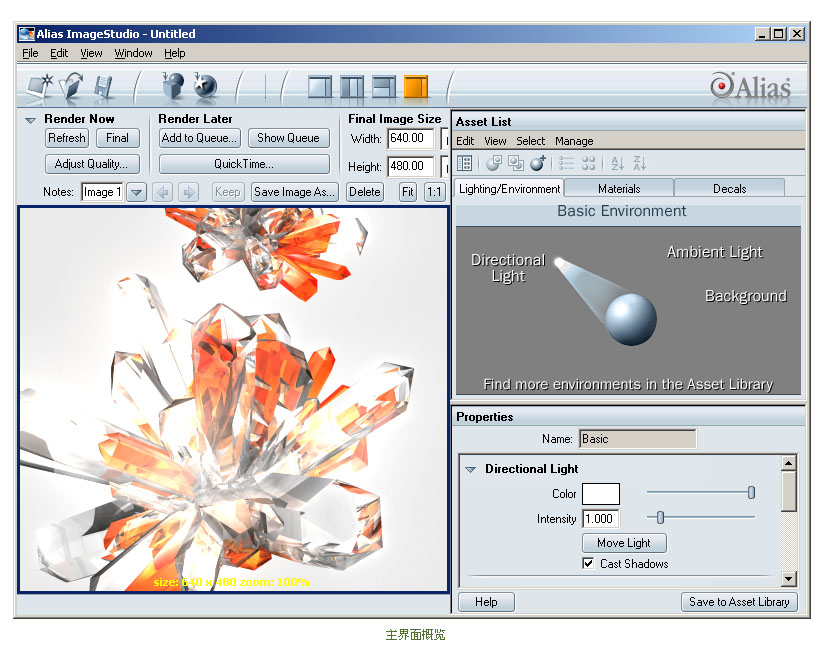Collapse the Render Now panel triangle
This screenshot has height=654, width=826.
pyautogui.click(x=30, y=120)
